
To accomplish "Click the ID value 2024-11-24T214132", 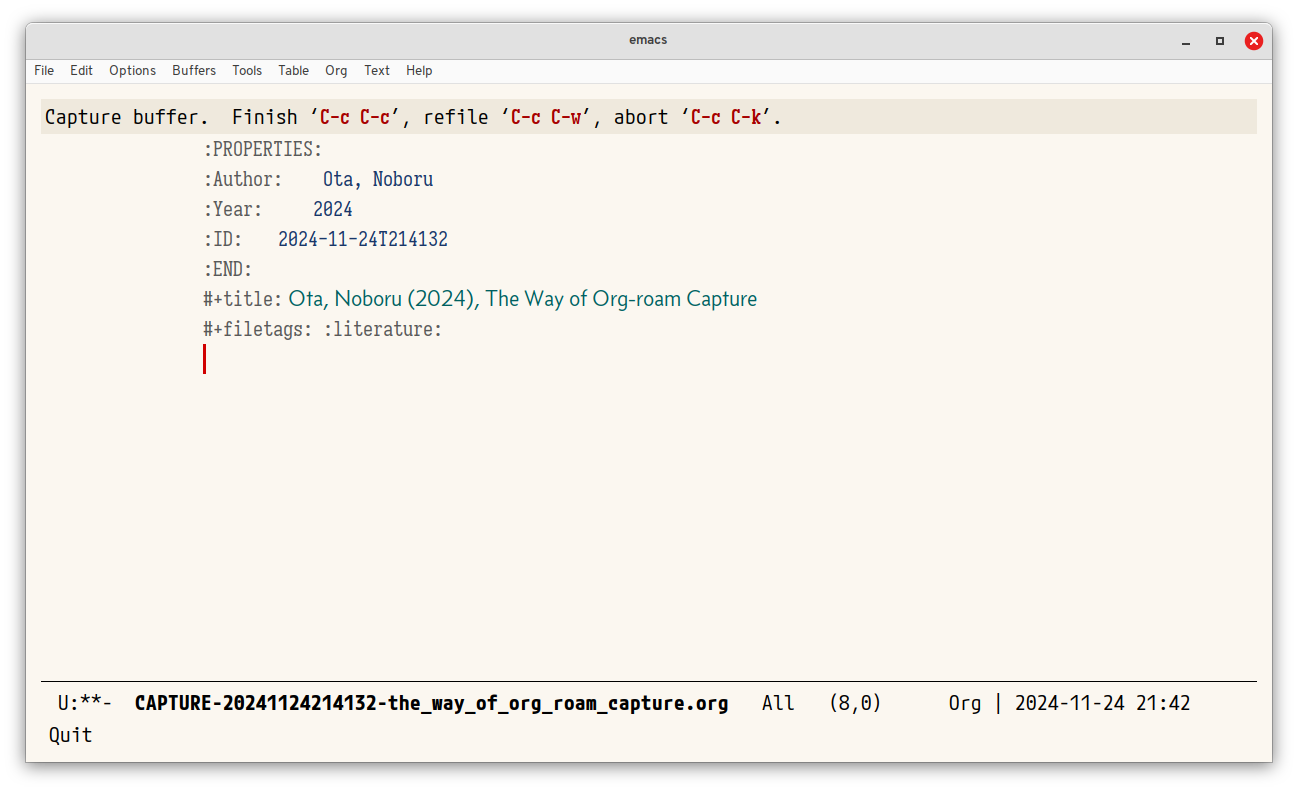I will pos(363,240).
